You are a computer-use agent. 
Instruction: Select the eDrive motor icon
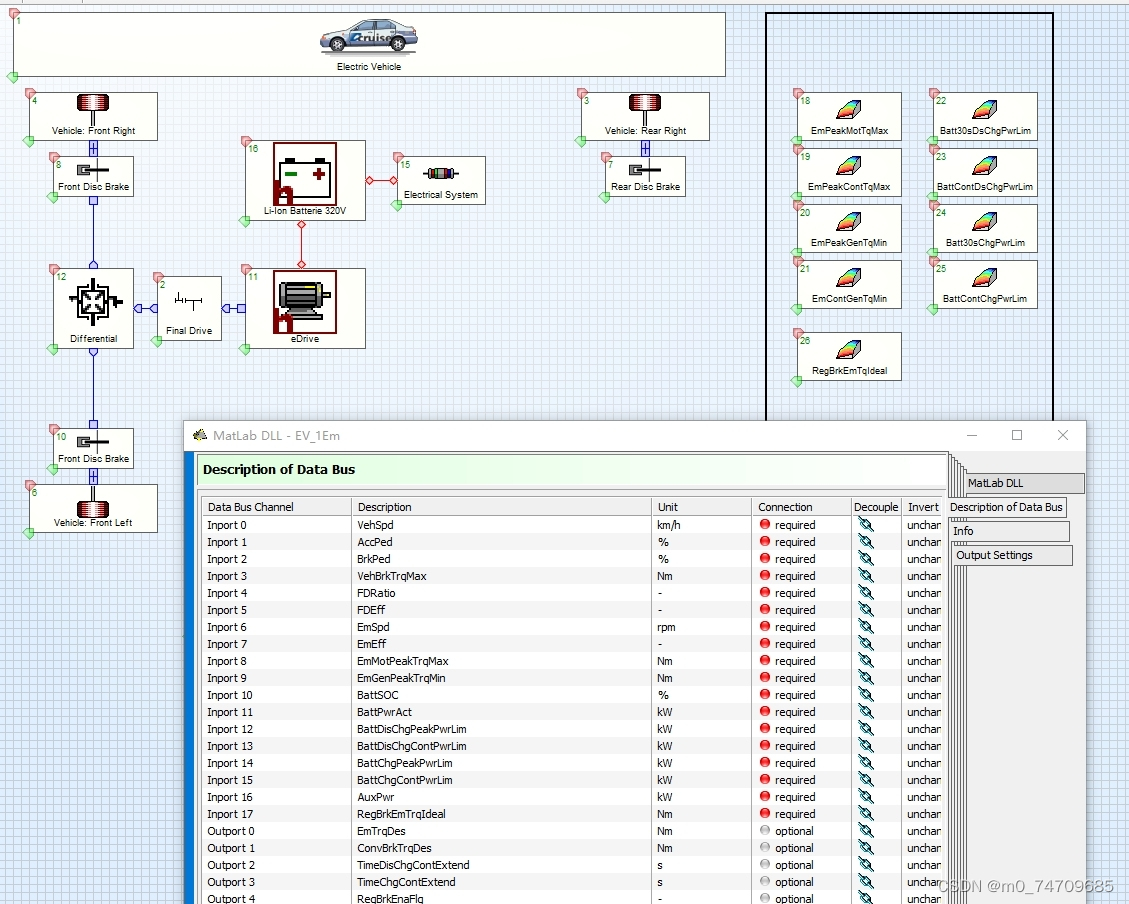pyautogui.click(x=305, y=302)
